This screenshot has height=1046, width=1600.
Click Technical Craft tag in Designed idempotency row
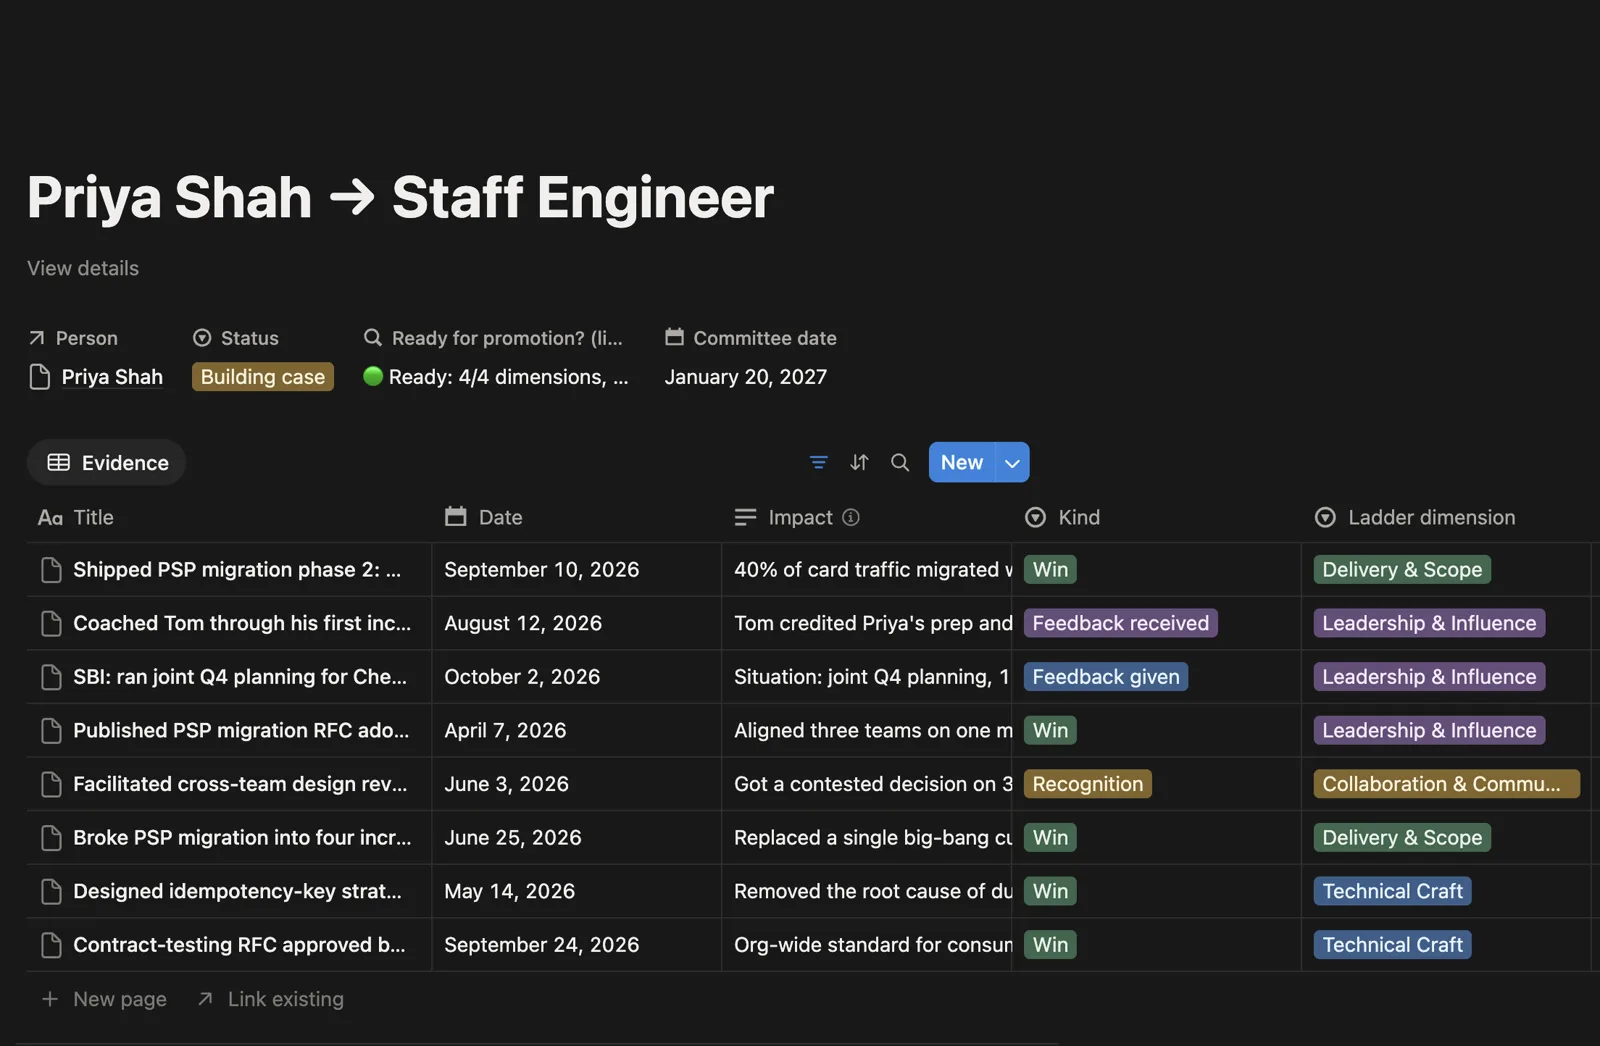[x=1392, y=891]
